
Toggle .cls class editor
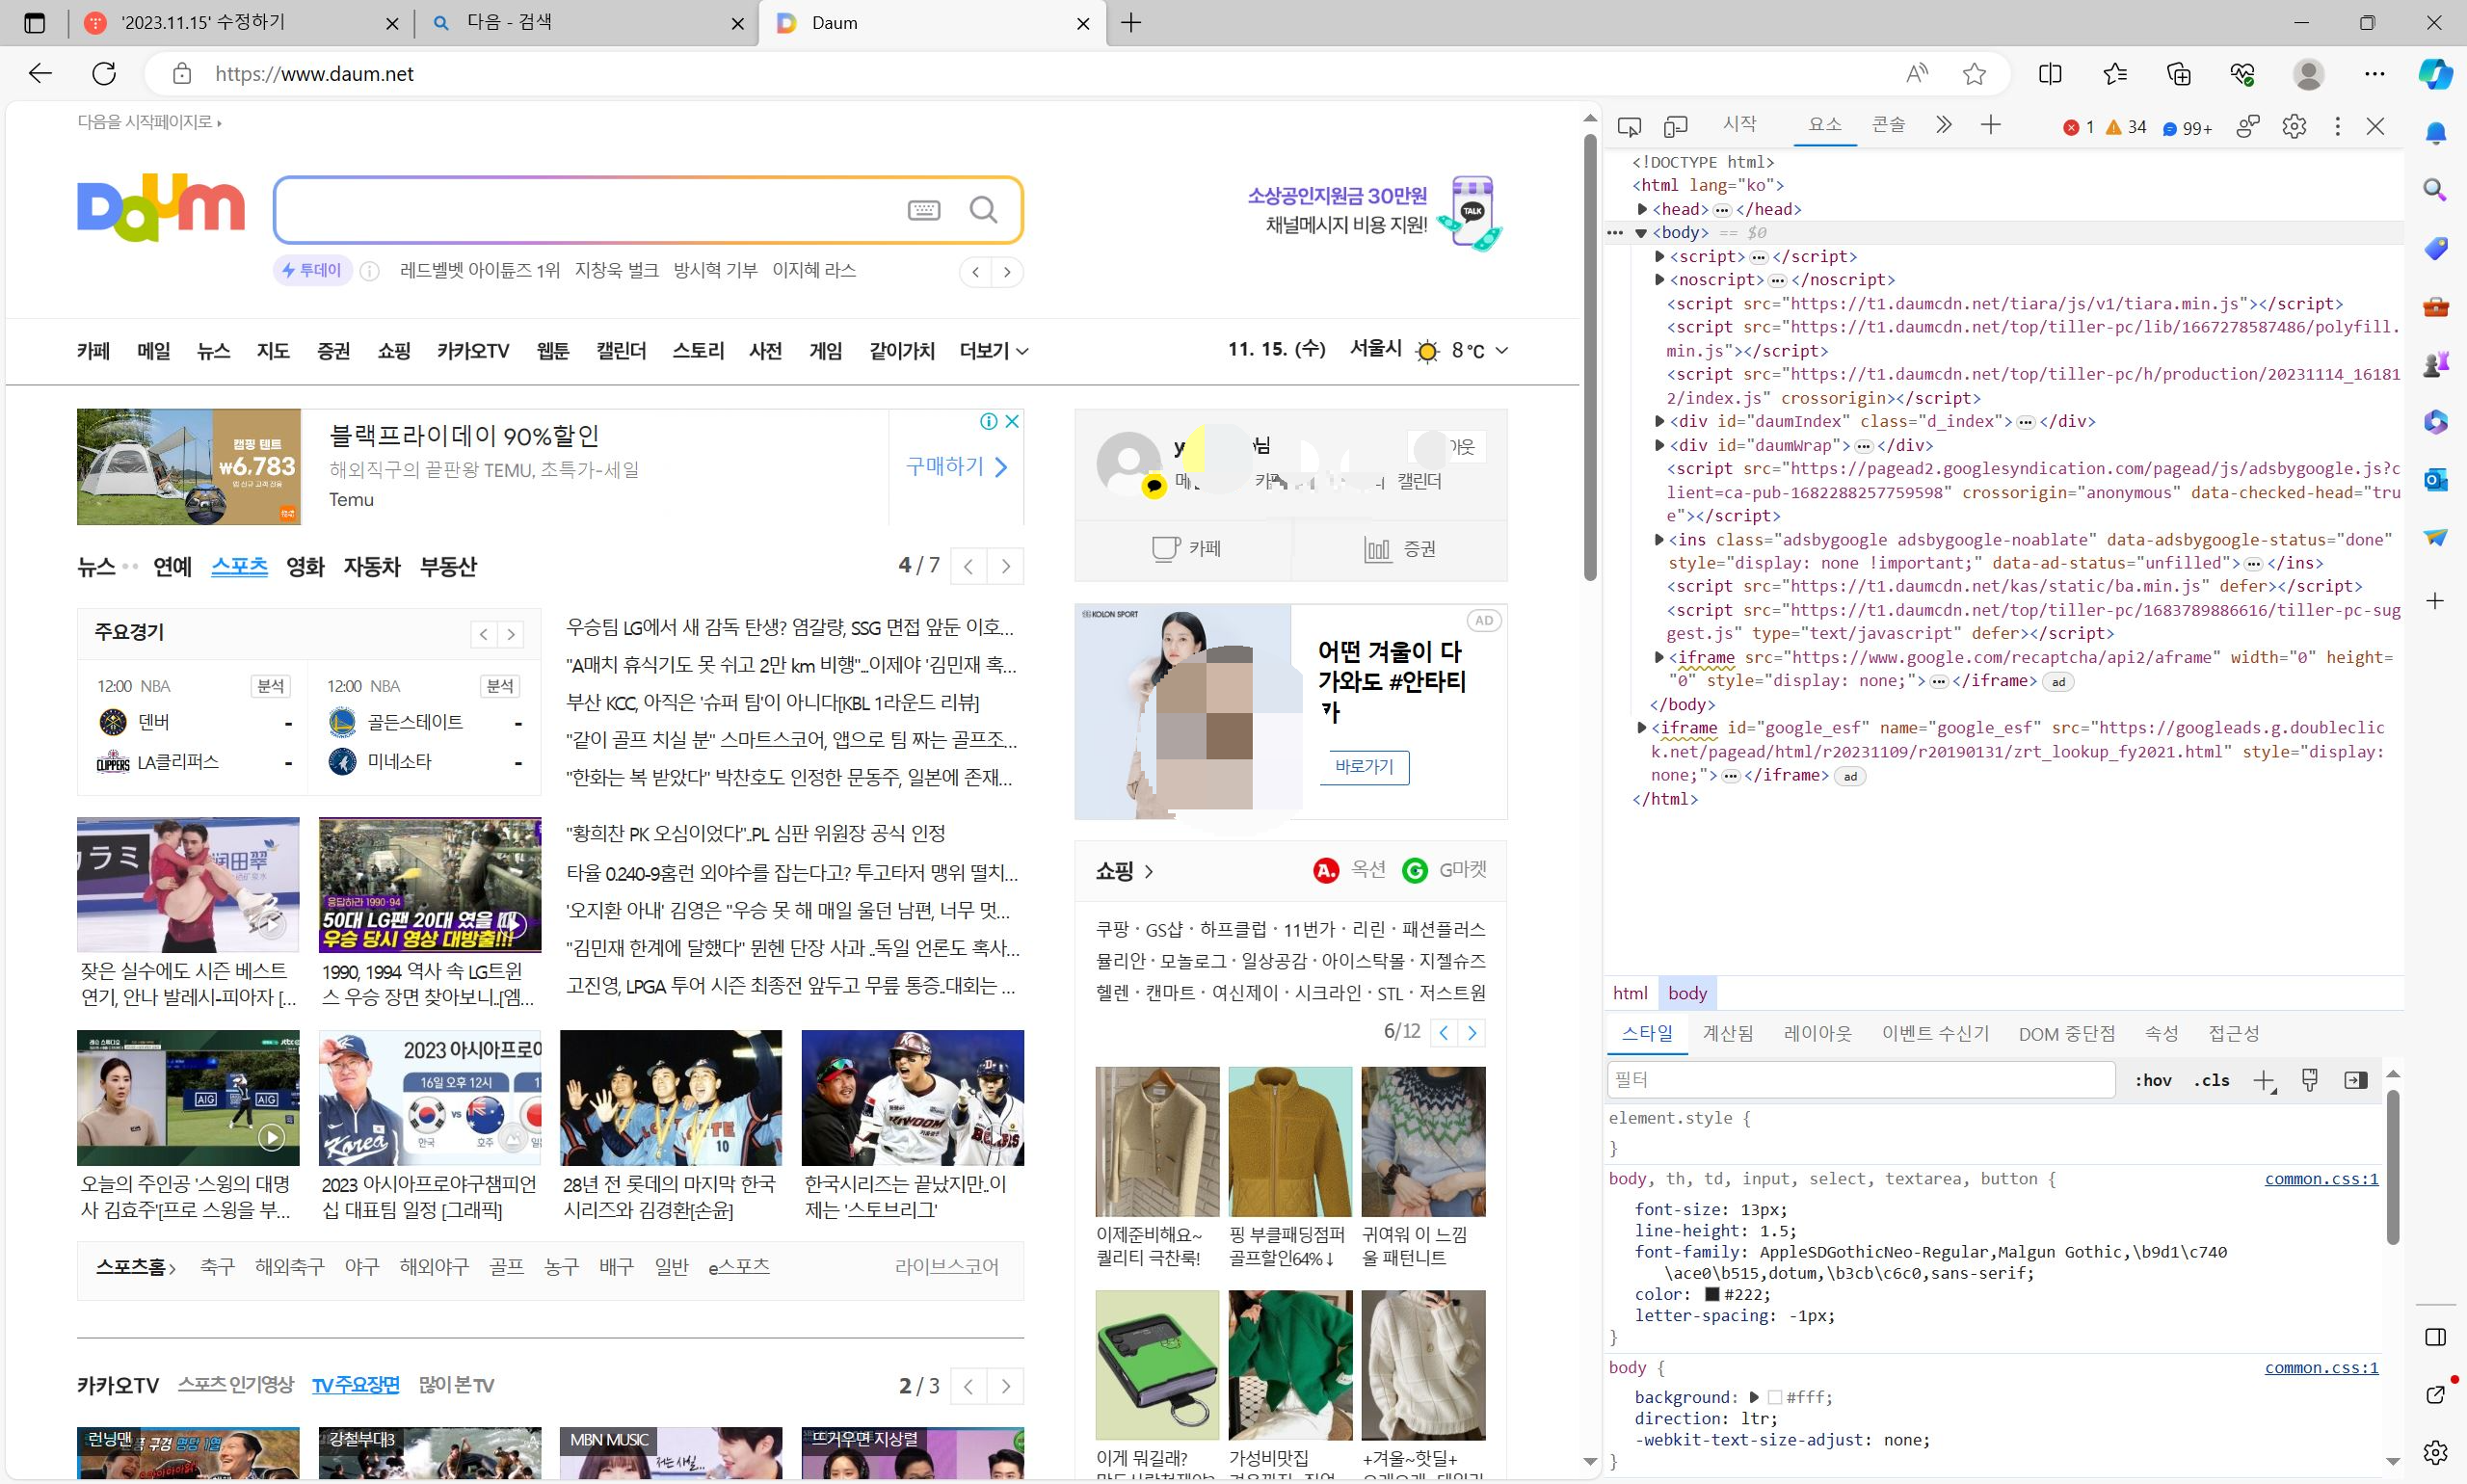tap(2211, 1080)
